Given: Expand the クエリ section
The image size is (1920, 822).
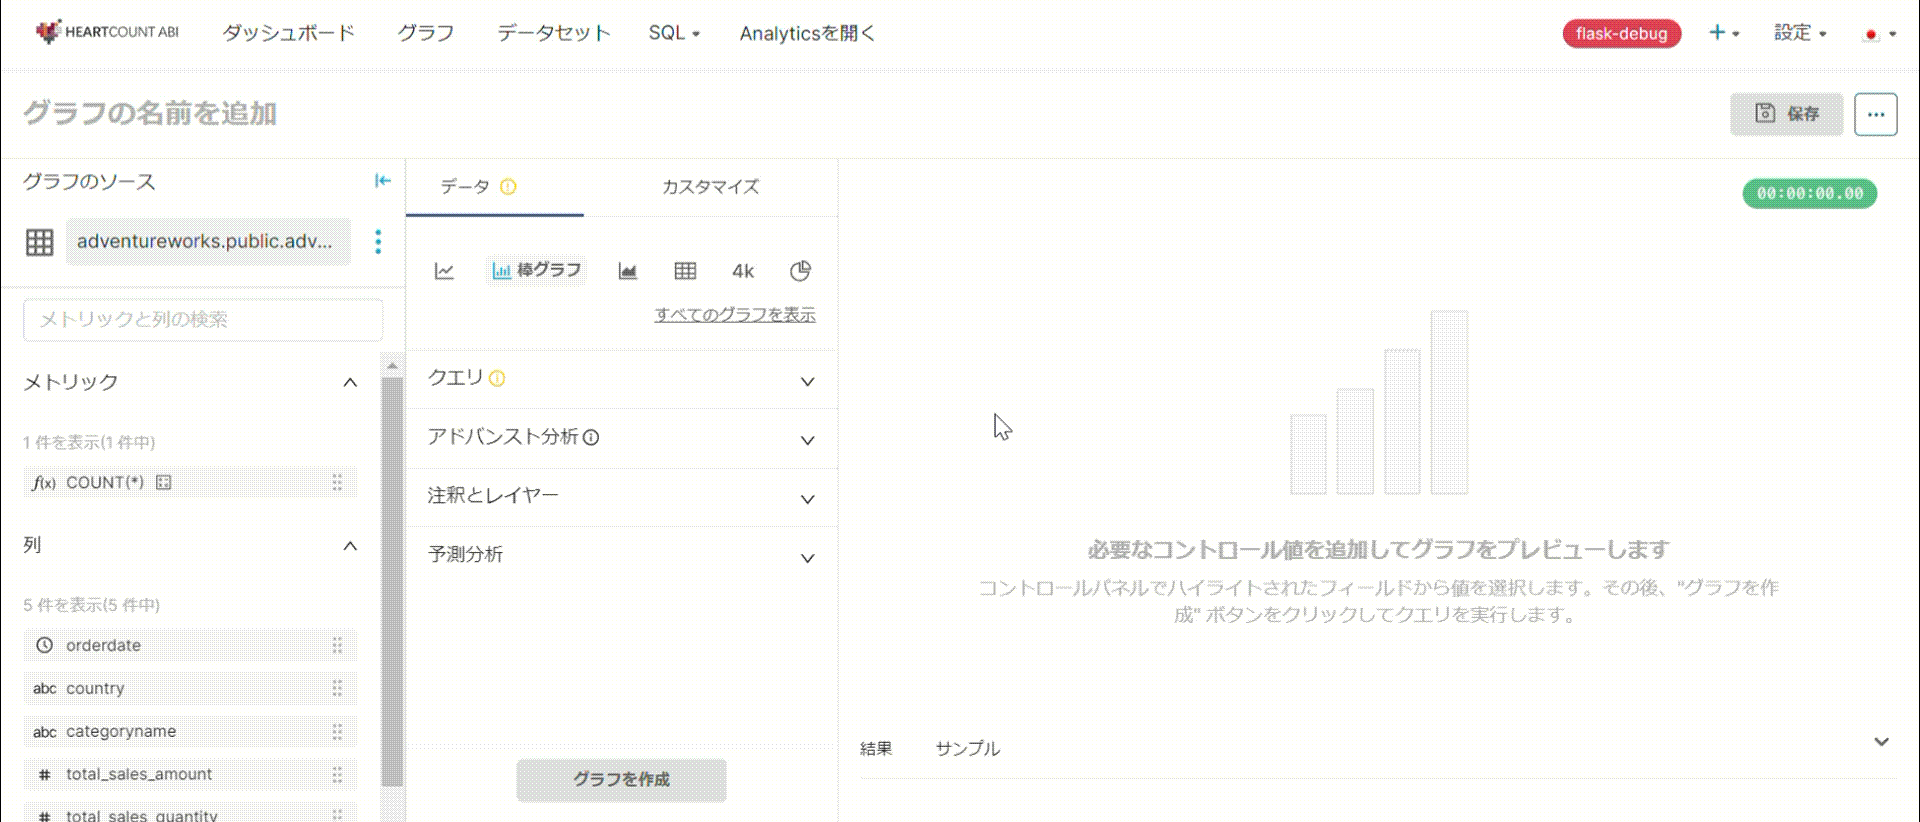Looking at the screenshot, I should (807, 381).
